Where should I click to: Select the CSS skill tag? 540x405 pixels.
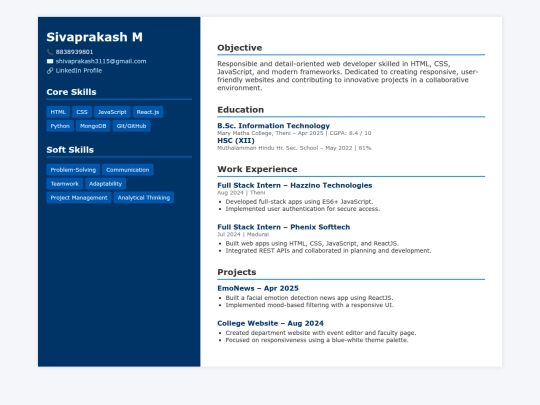(x=82, y=112)
